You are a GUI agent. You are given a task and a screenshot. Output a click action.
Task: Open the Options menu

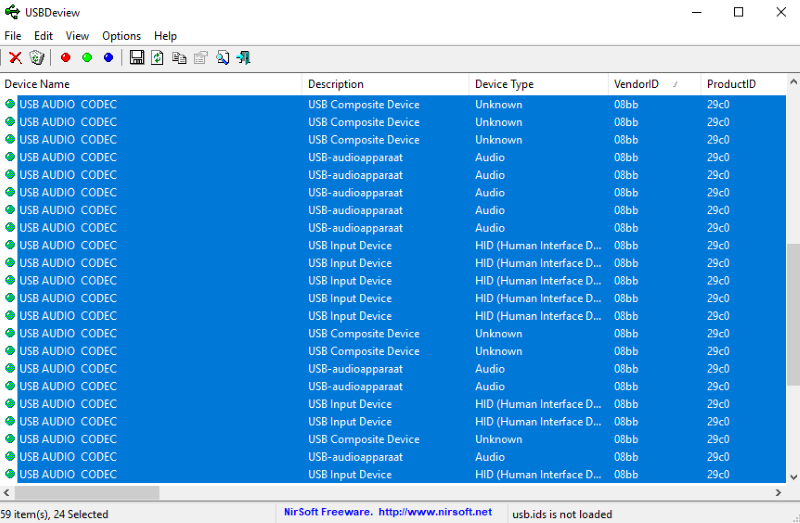point(121,36)
